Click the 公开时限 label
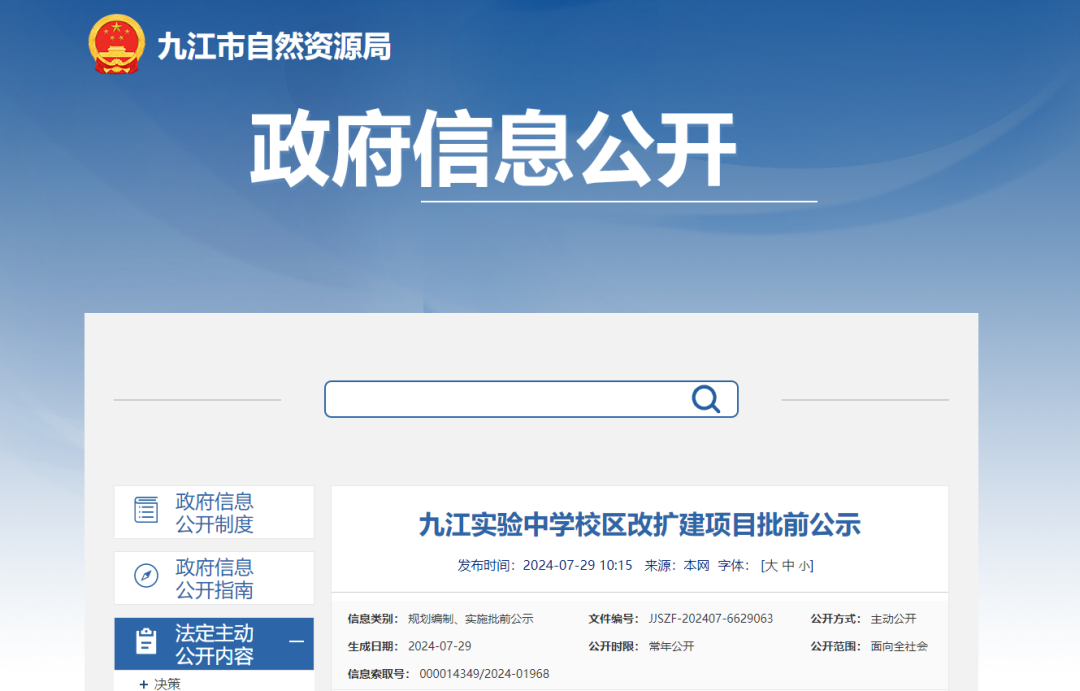Viewport: 1080px width, 691px height. tap(613, 646)
